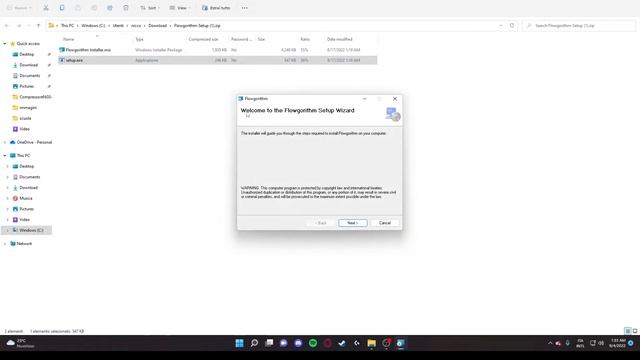Open the View dropdown in Explorer toolbar

click(x=180, y=8)
